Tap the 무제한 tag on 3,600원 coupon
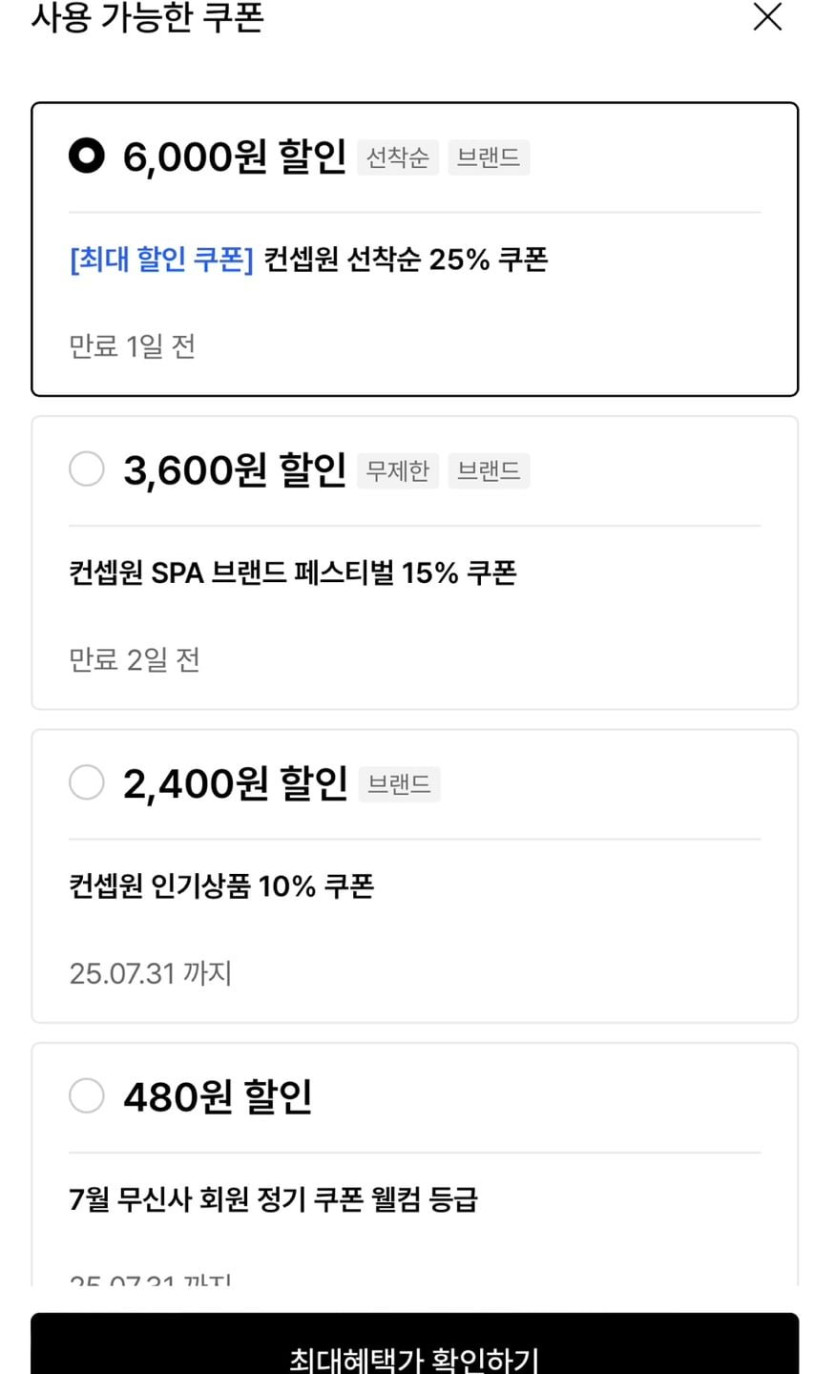835x1374 pixels. click(398, 471)
